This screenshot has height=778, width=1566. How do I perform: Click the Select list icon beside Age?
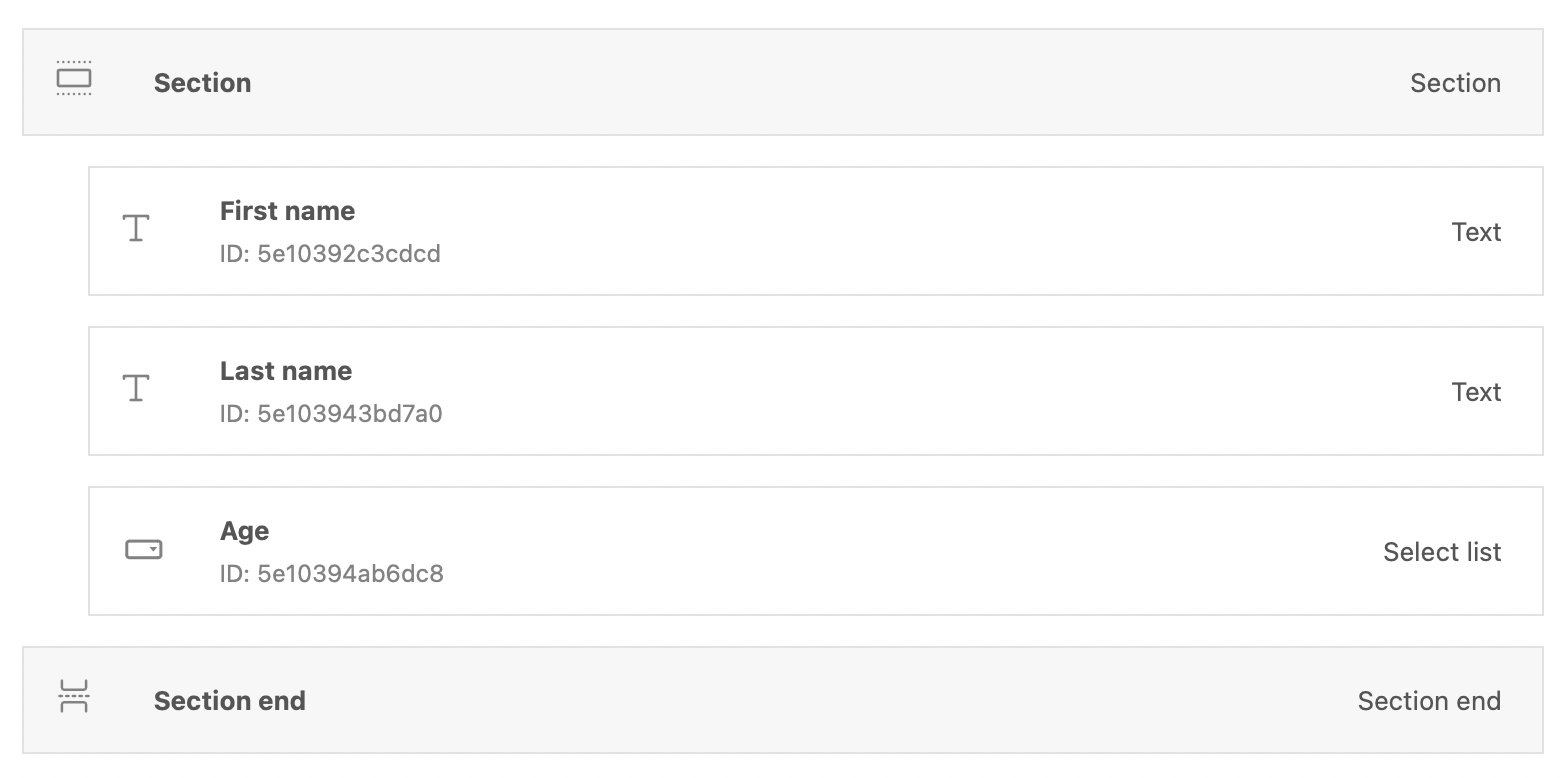click(x=142, y=549)
